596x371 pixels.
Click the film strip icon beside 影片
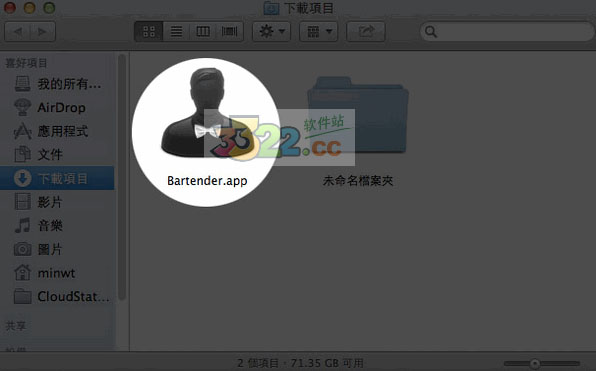[x=22, y=202]
